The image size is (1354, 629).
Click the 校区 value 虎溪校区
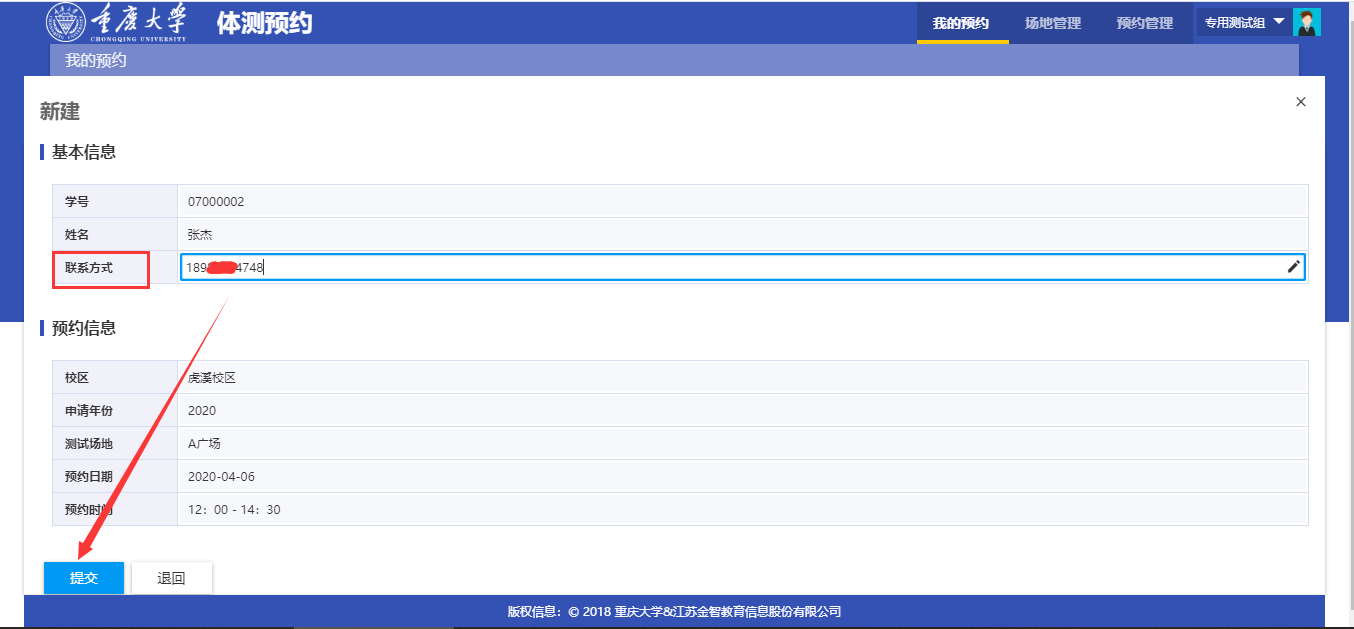pos(211,377)
